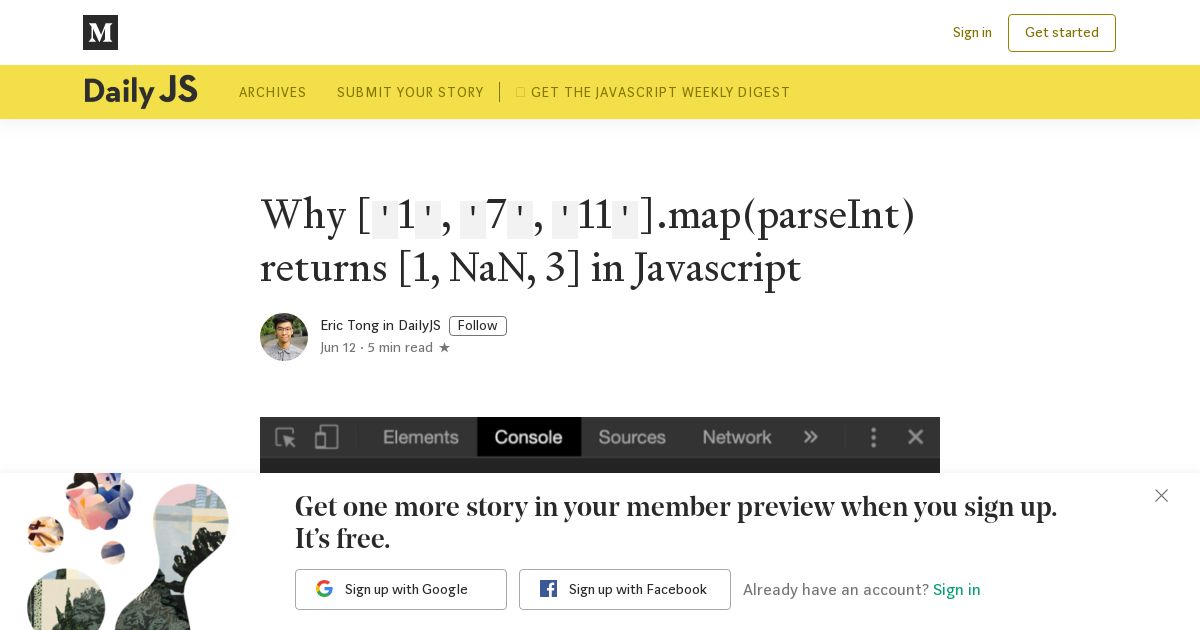
Task: Open the Network tab
Action: tap(737, 437)
